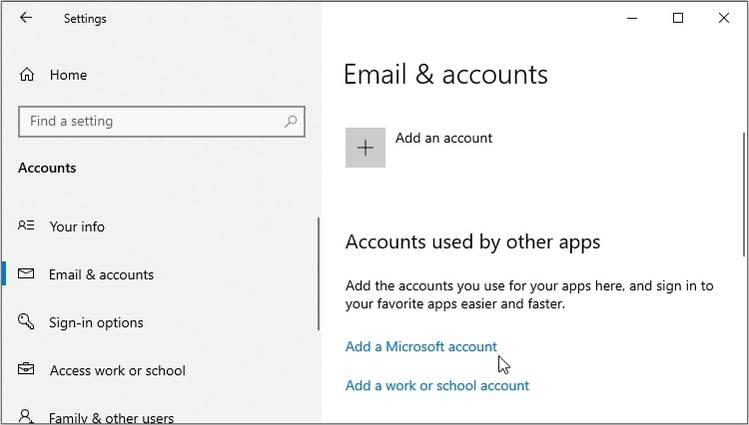The image size is (749, 425).
Task: Focus the Find a setting search box
Action: [150, 122]
